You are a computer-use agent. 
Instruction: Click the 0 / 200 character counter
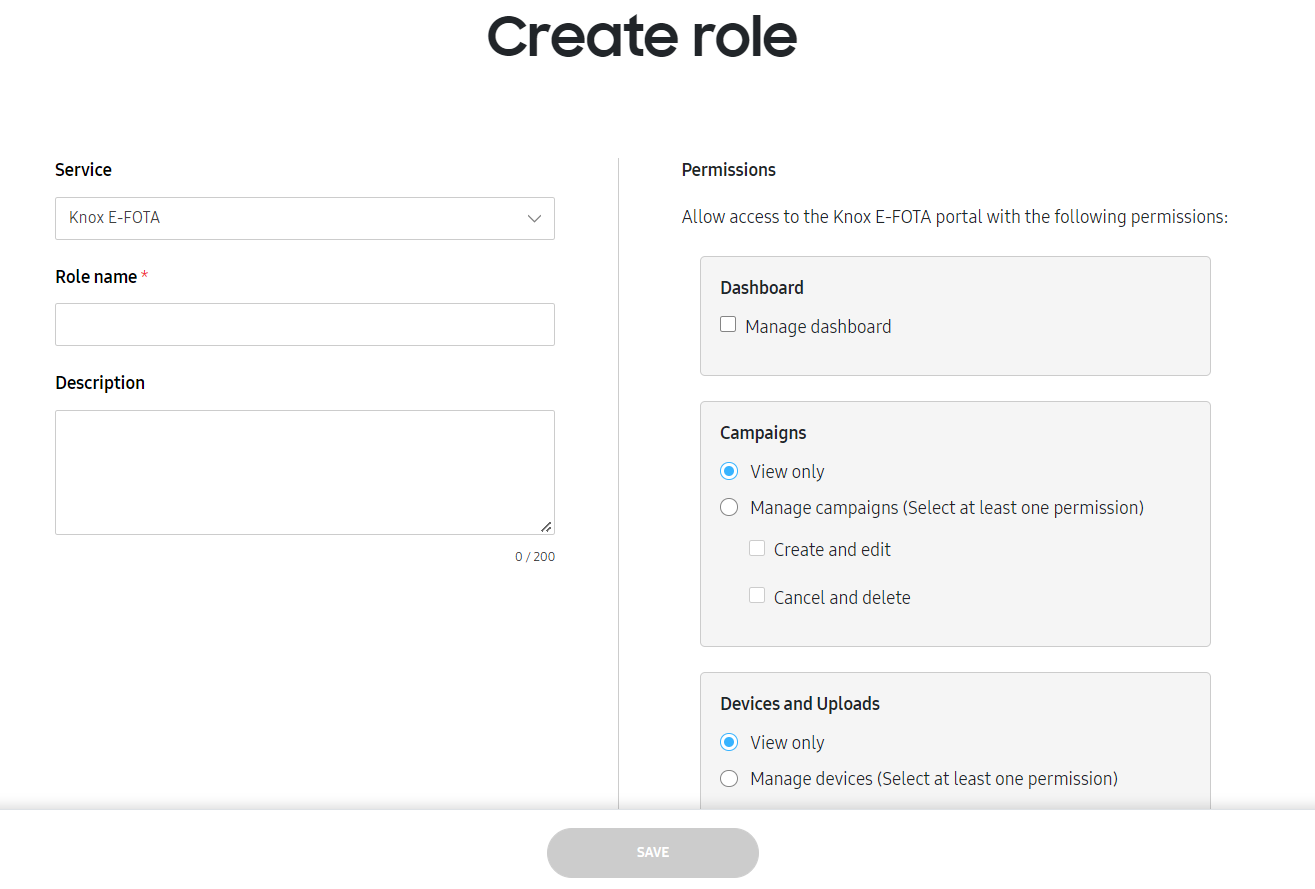[535, 557]
